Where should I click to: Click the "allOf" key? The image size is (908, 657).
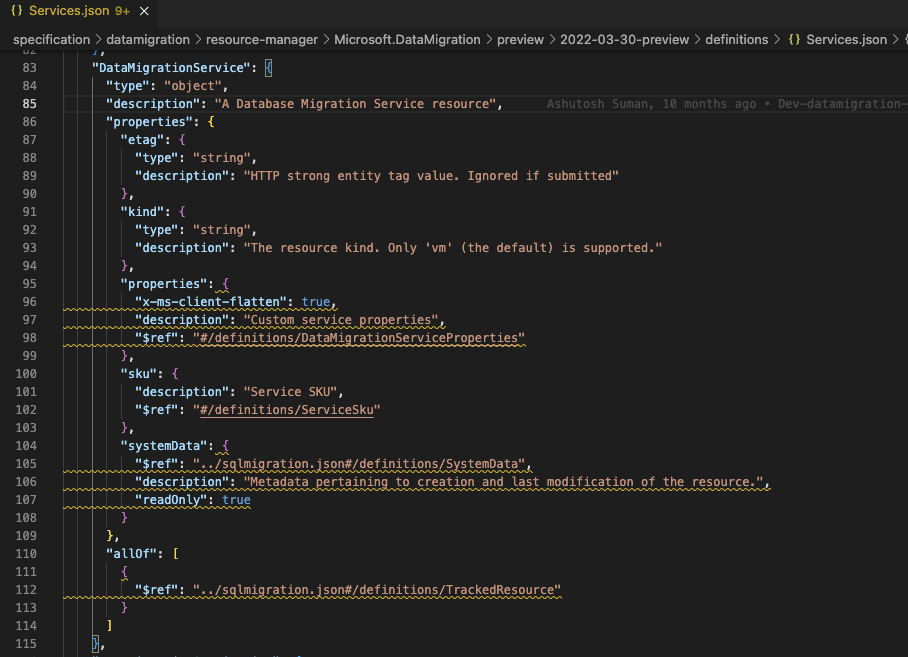tap(131, 553)
